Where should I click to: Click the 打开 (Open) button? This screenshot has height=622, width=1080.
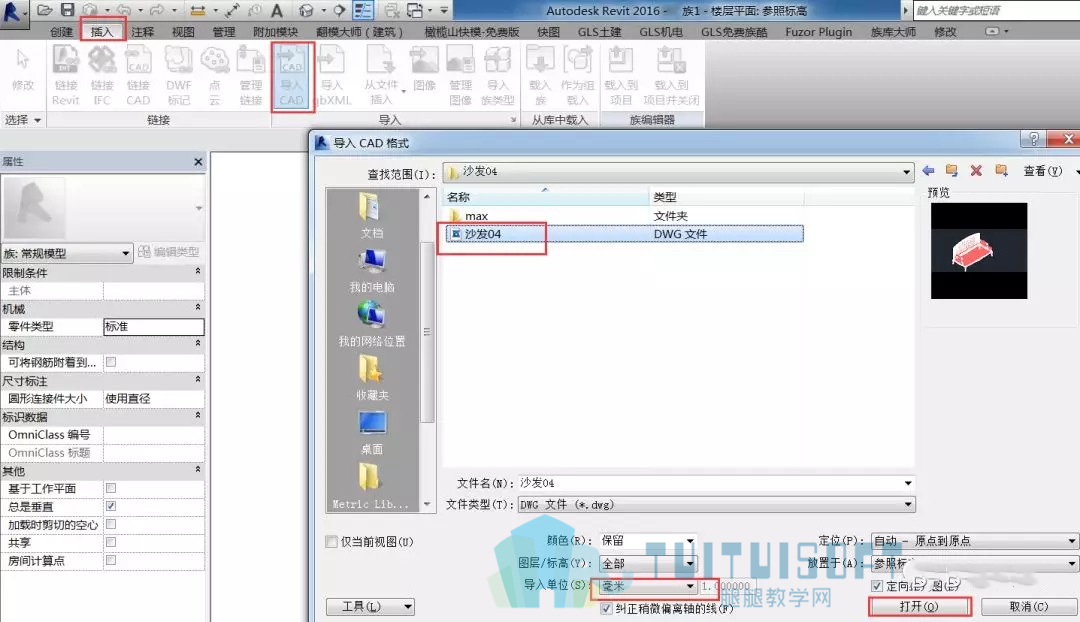click(920, 606)
